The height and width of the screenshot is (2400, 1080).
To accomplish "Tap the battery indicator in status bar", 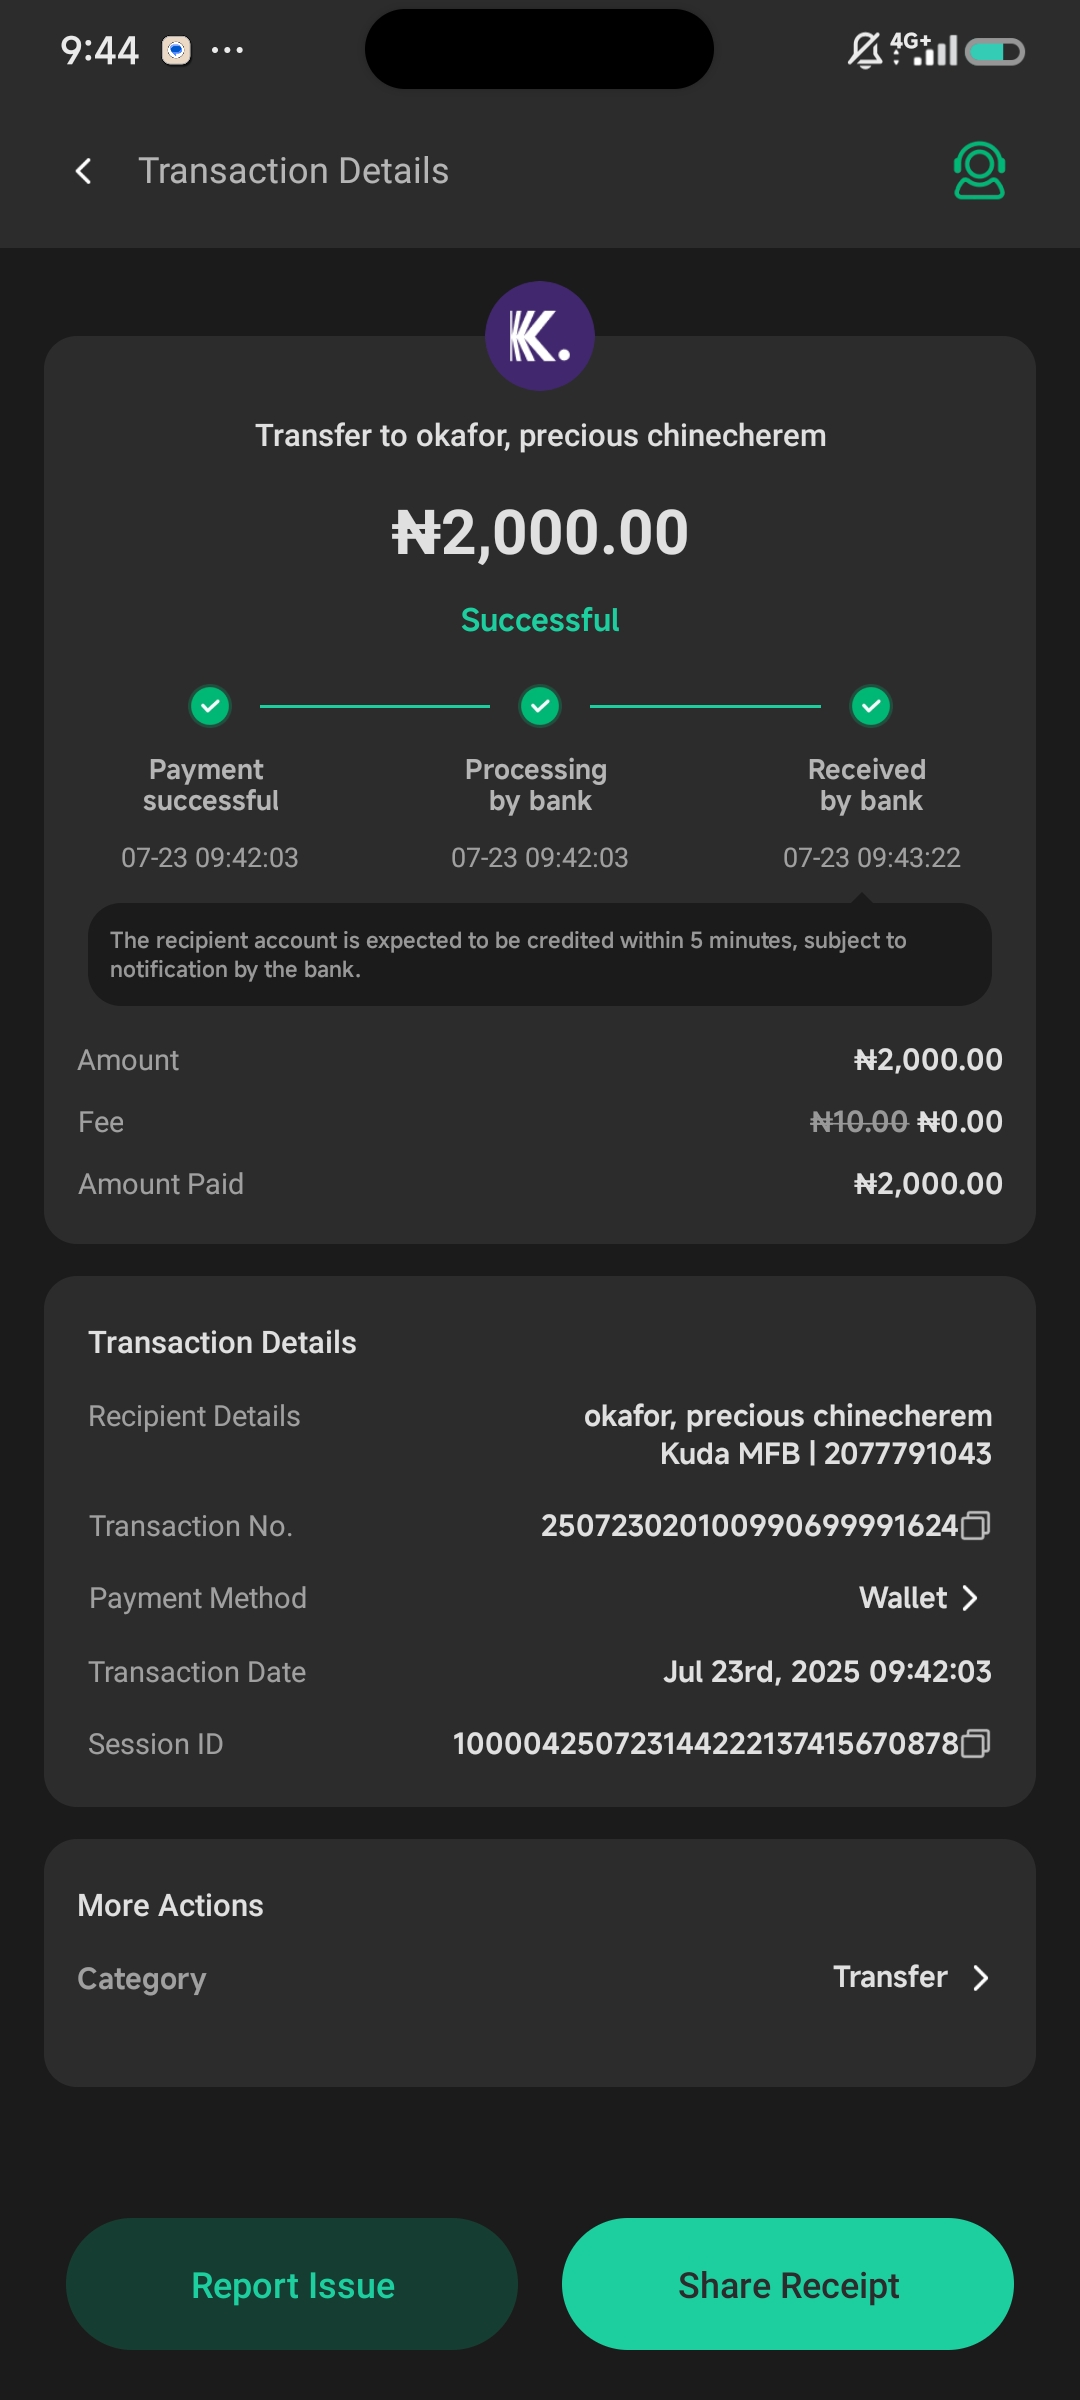I will [995, 51].
